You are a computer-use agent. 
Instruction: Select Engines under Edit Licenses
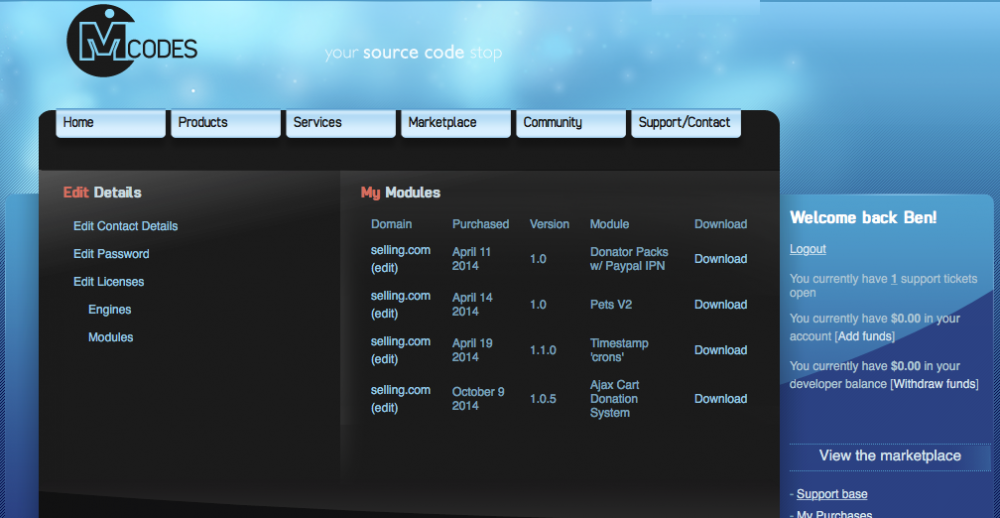click(x=109, y=310)
